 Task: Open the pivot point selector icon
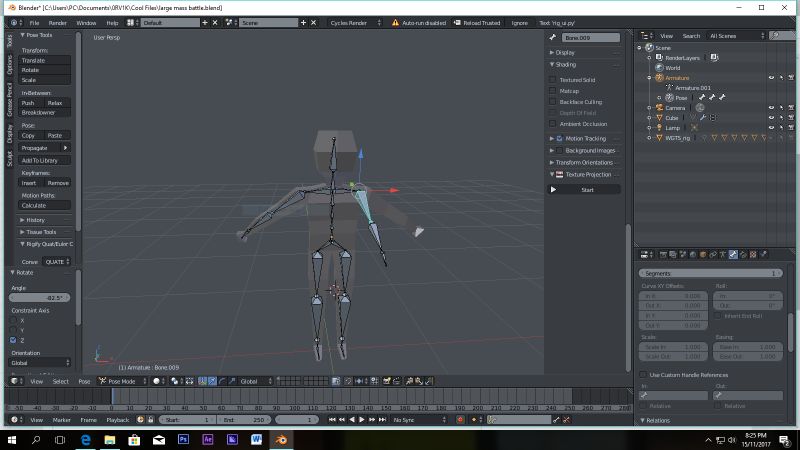coord(176,381)
